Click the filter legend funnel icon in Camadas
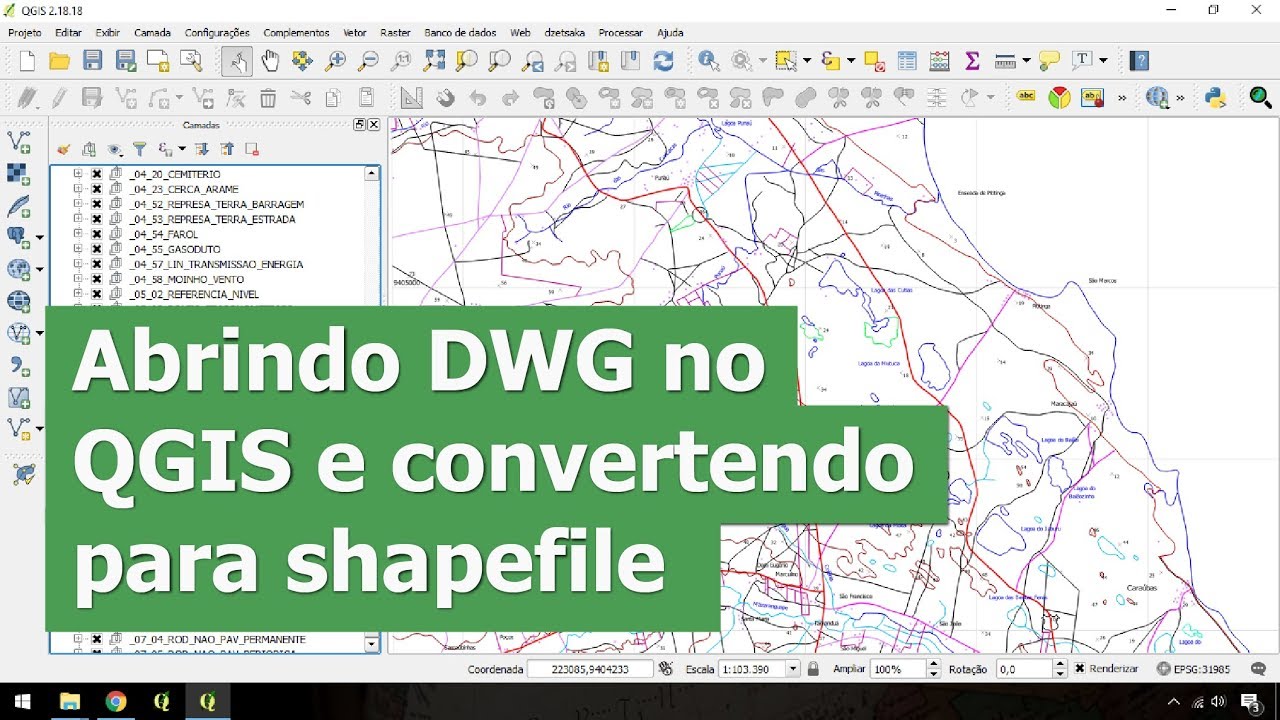 [x=140, y=149]
